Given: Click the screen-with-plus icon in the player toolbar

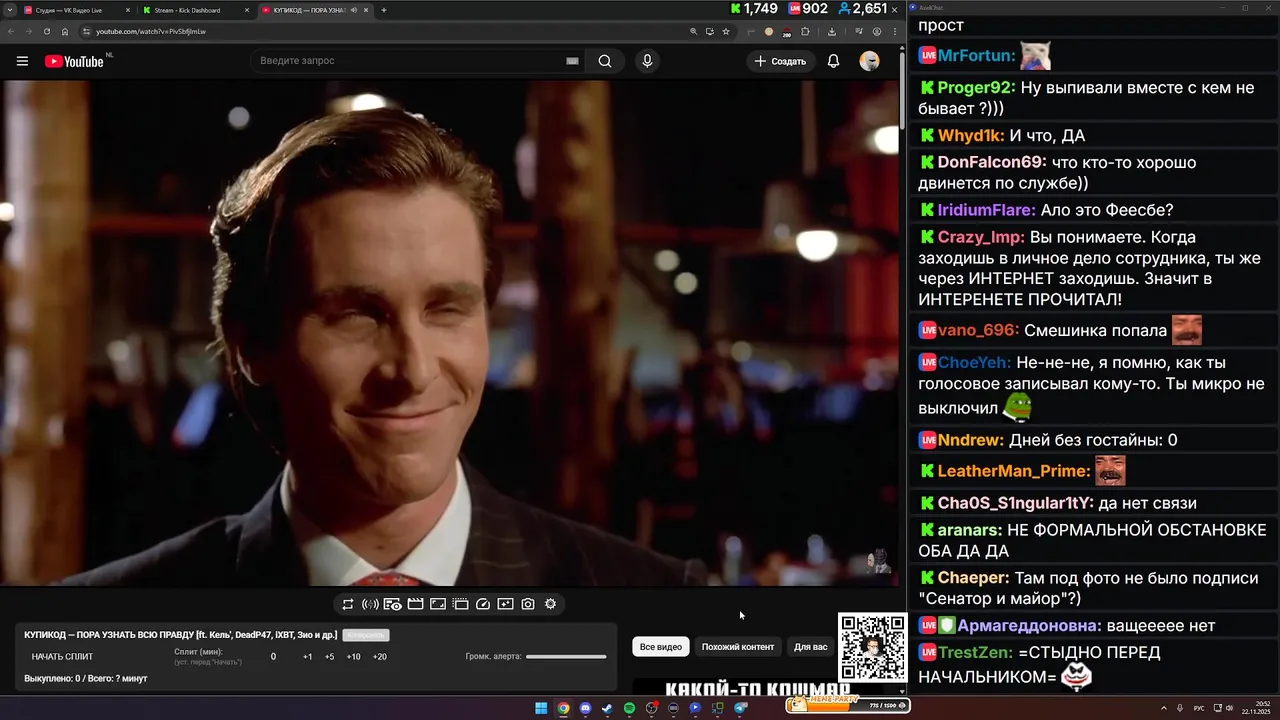Looking at the screenshot, I should click(x=505, y=604).
